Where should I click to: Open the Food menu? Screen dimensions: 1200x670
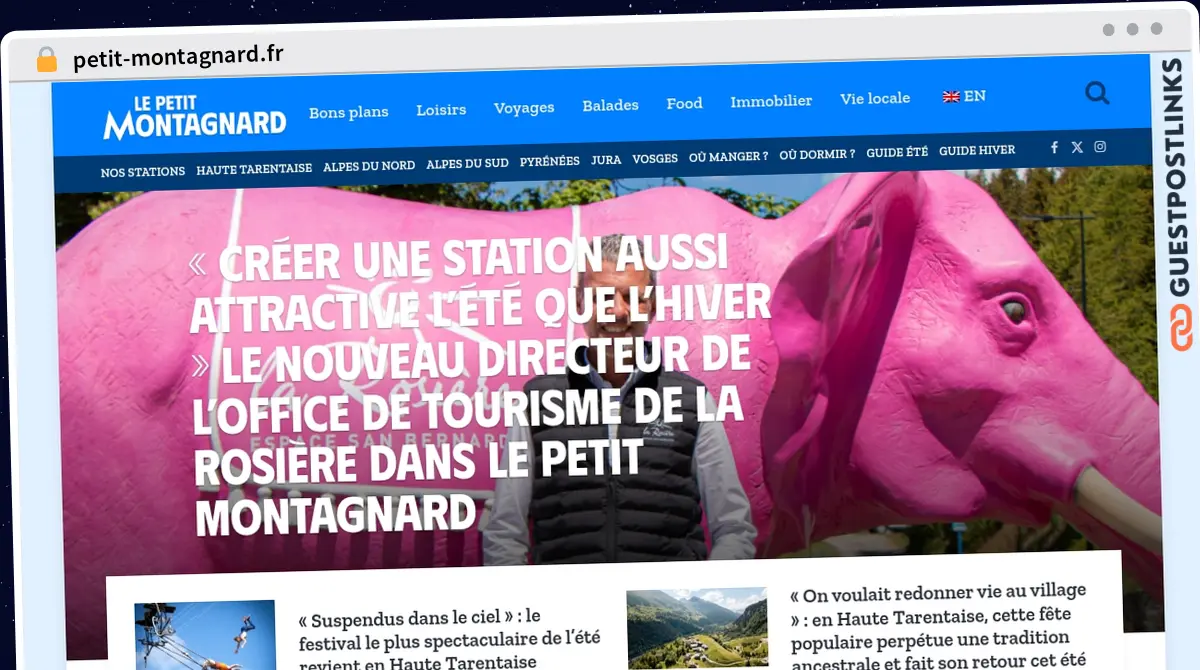click(x=684, y=103)
